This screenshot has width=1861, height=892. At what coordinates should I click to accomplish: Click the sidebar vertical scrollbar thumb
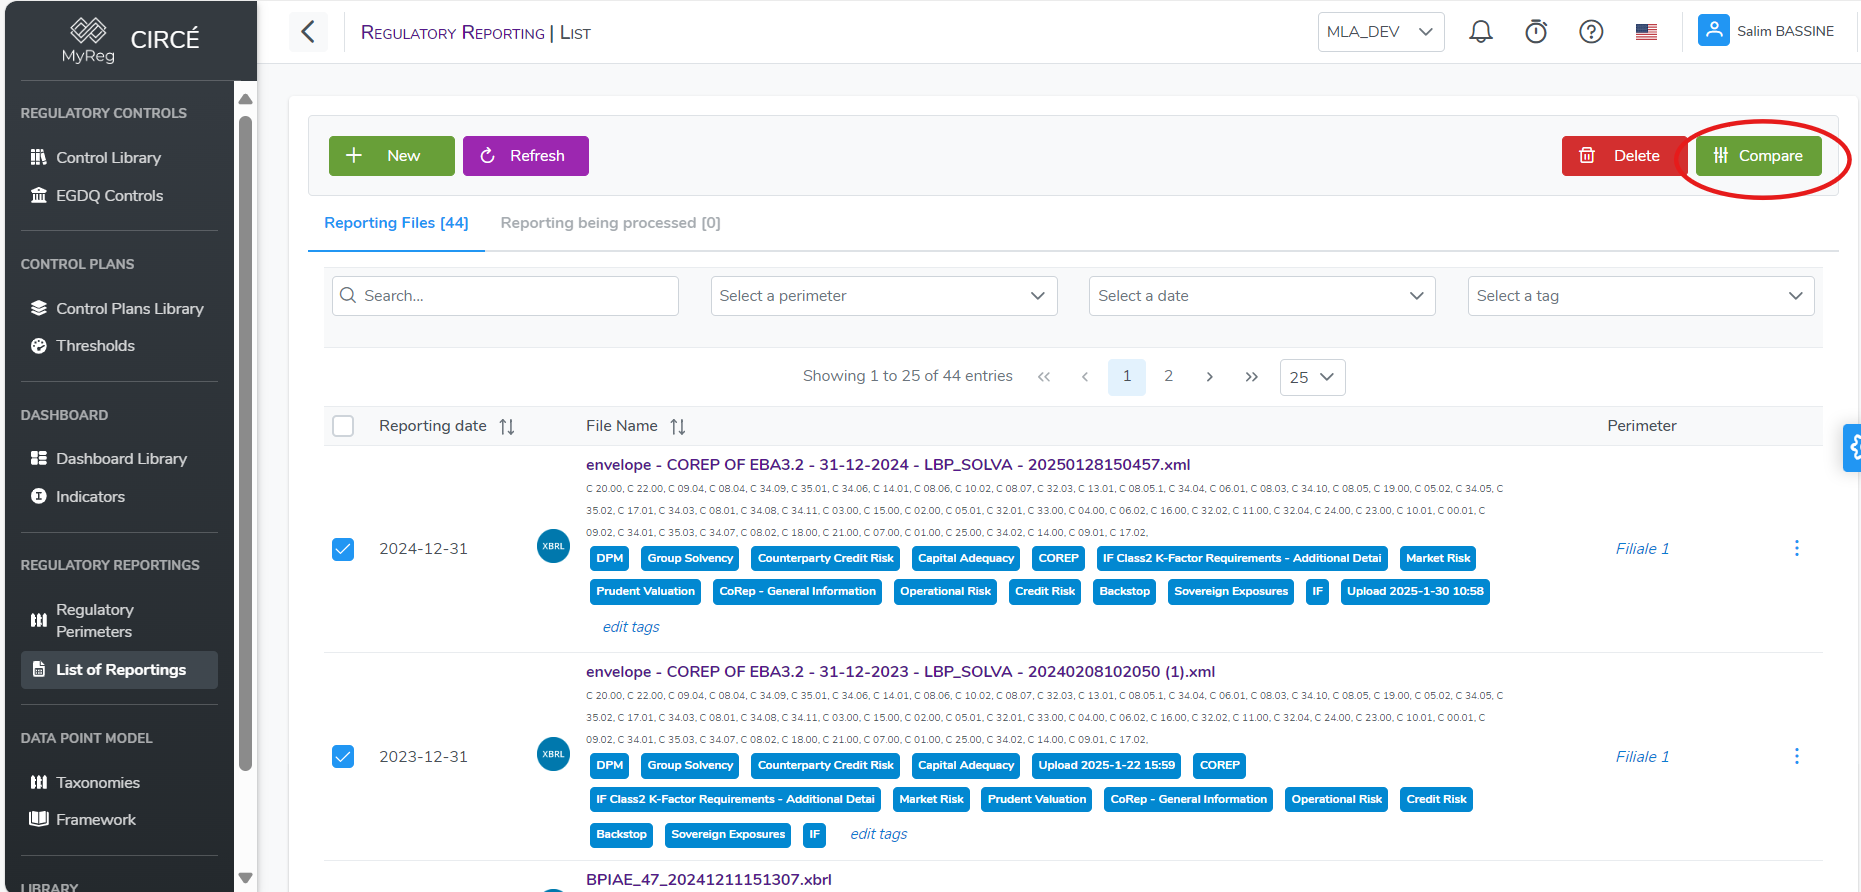(245, 443)
